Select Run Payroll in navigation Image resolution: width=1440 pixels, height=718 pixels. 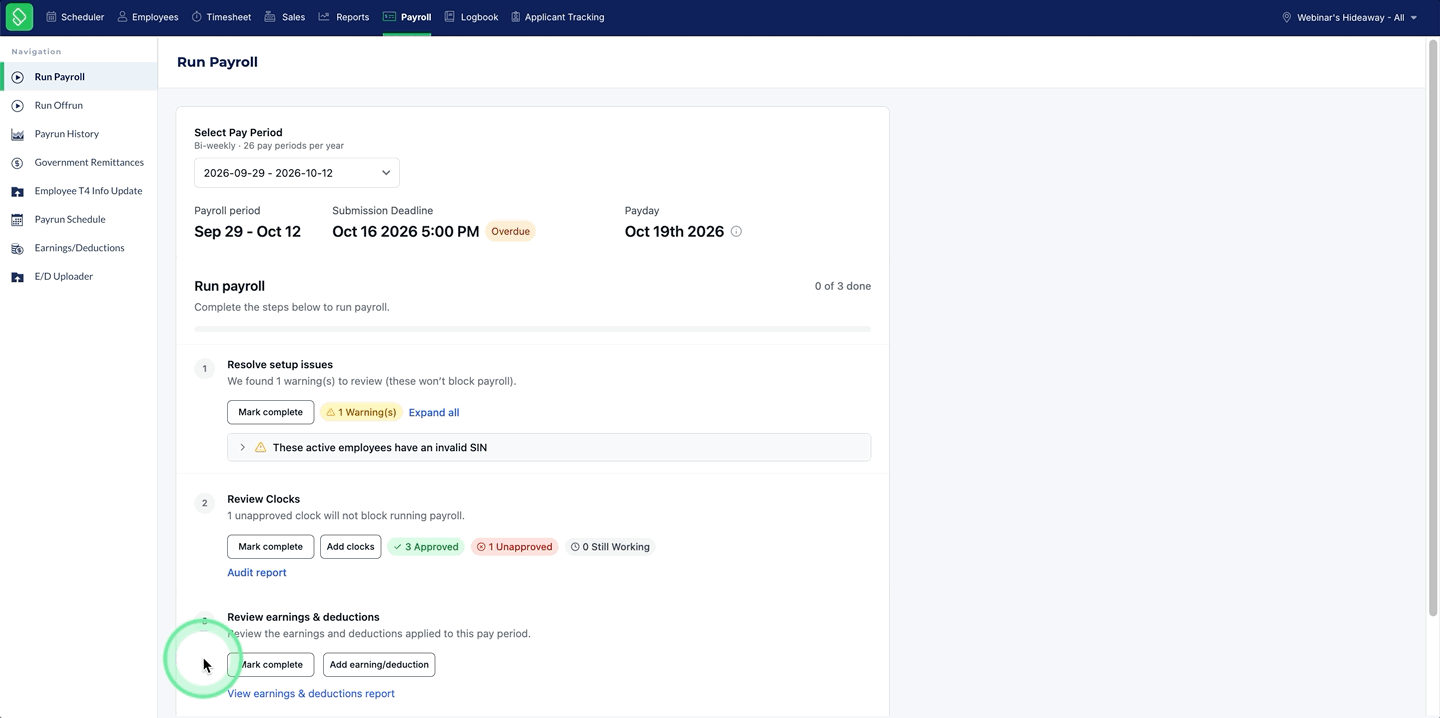[79, 77]
